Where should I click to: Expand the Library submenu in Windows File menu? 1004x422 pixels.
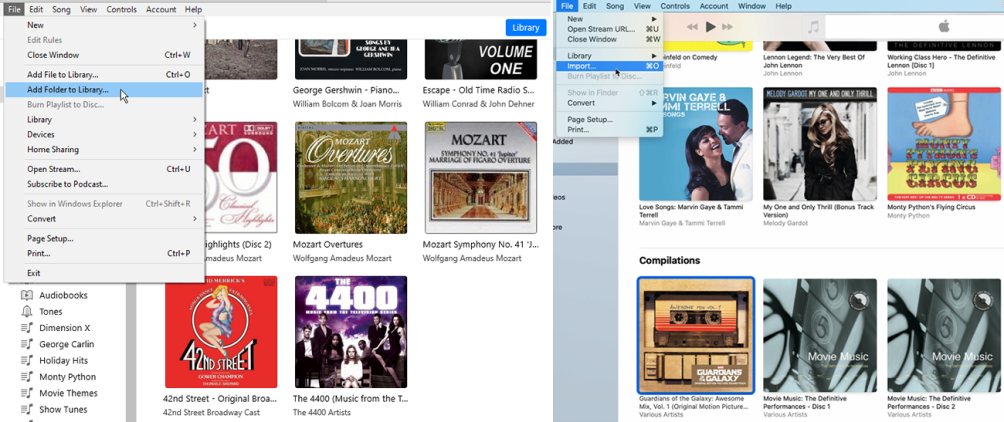tap(195, 120)
